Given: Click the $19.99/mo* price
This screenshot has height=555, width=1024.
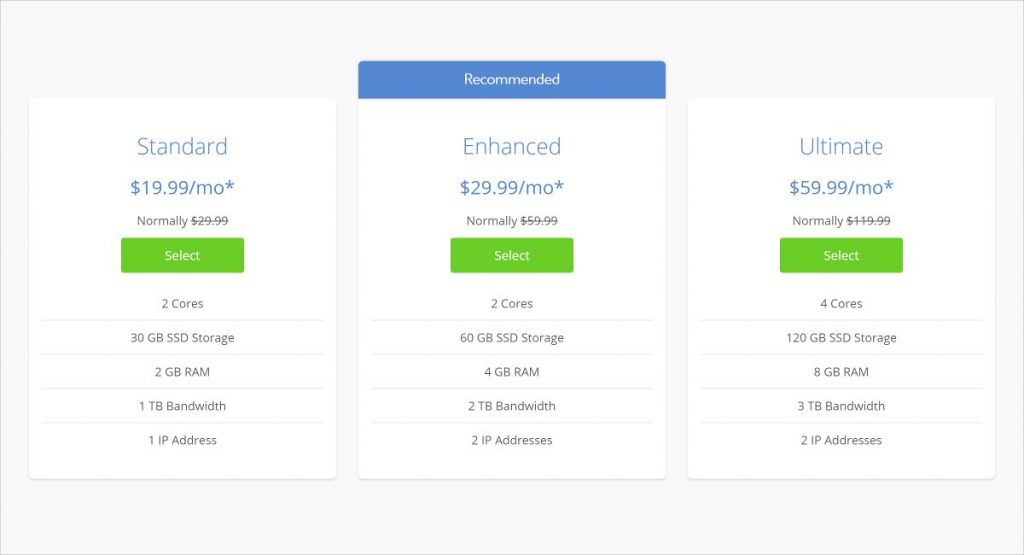Looking at the screenshot, I should [182, 187].
